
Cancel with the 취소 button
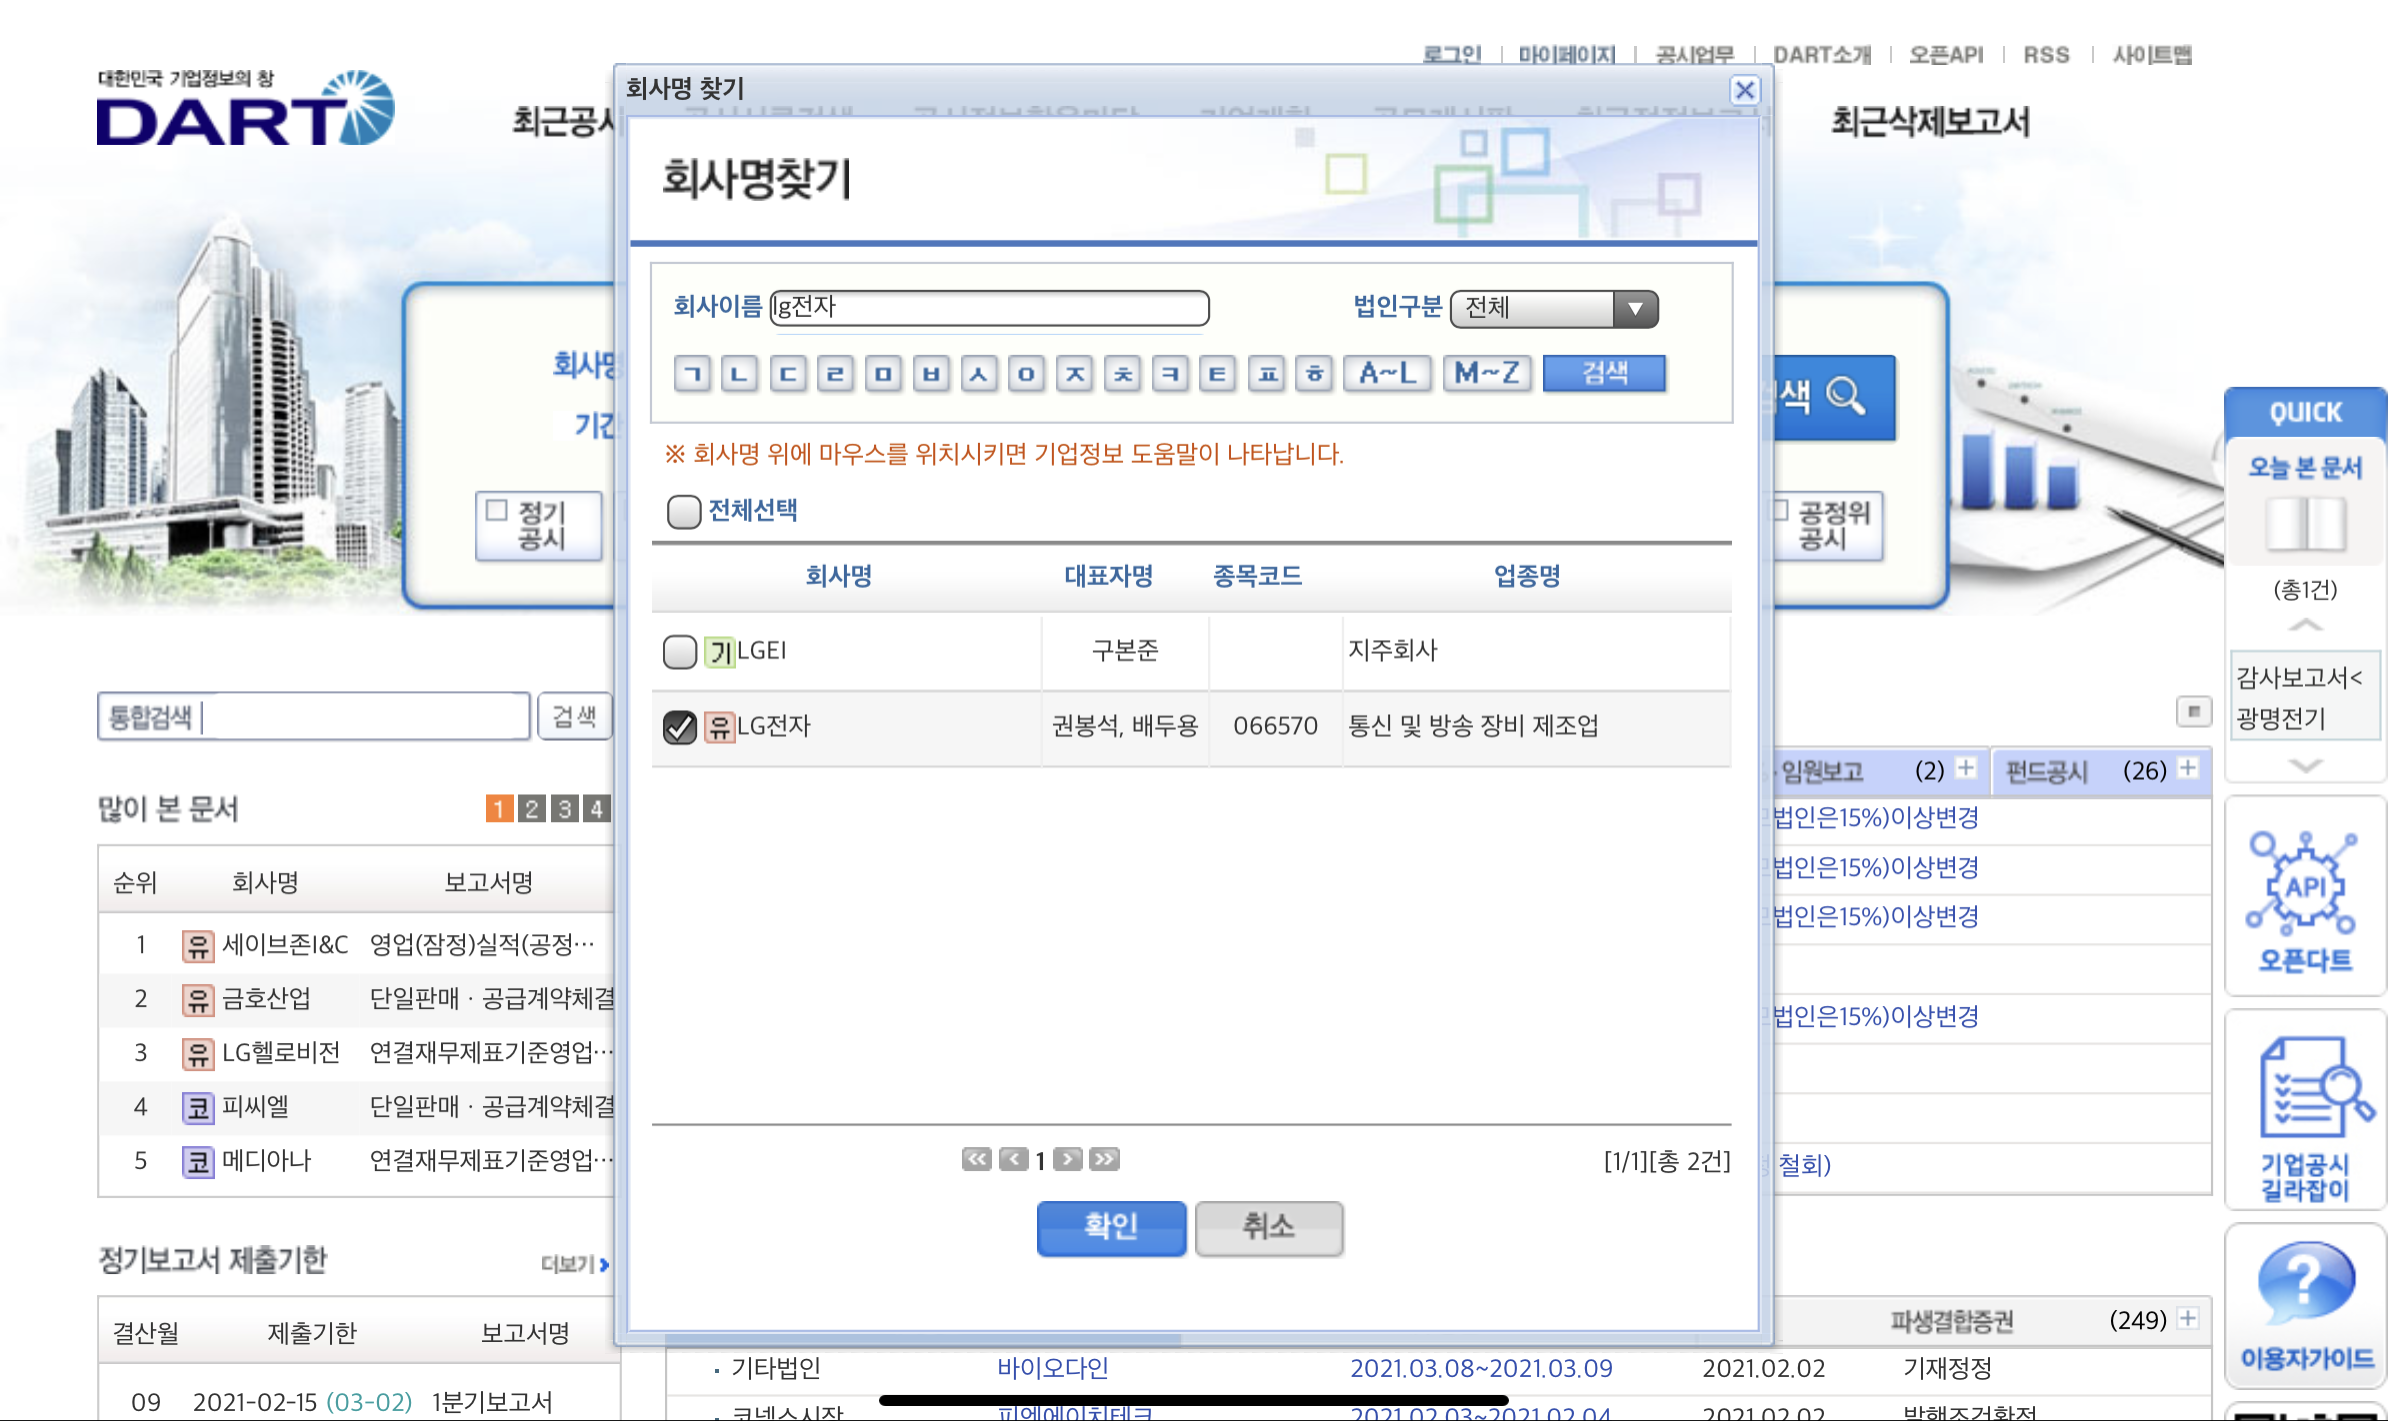pos(1268,1228)
